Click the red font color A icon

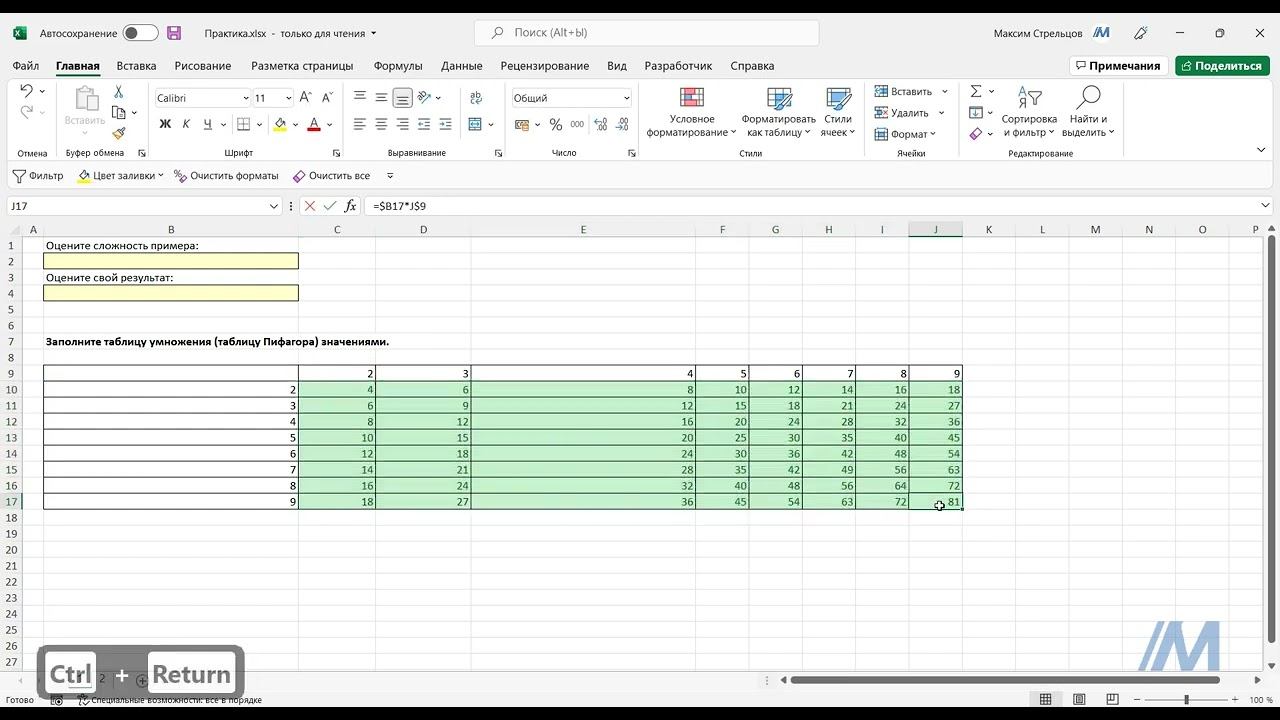click(314, 125)
